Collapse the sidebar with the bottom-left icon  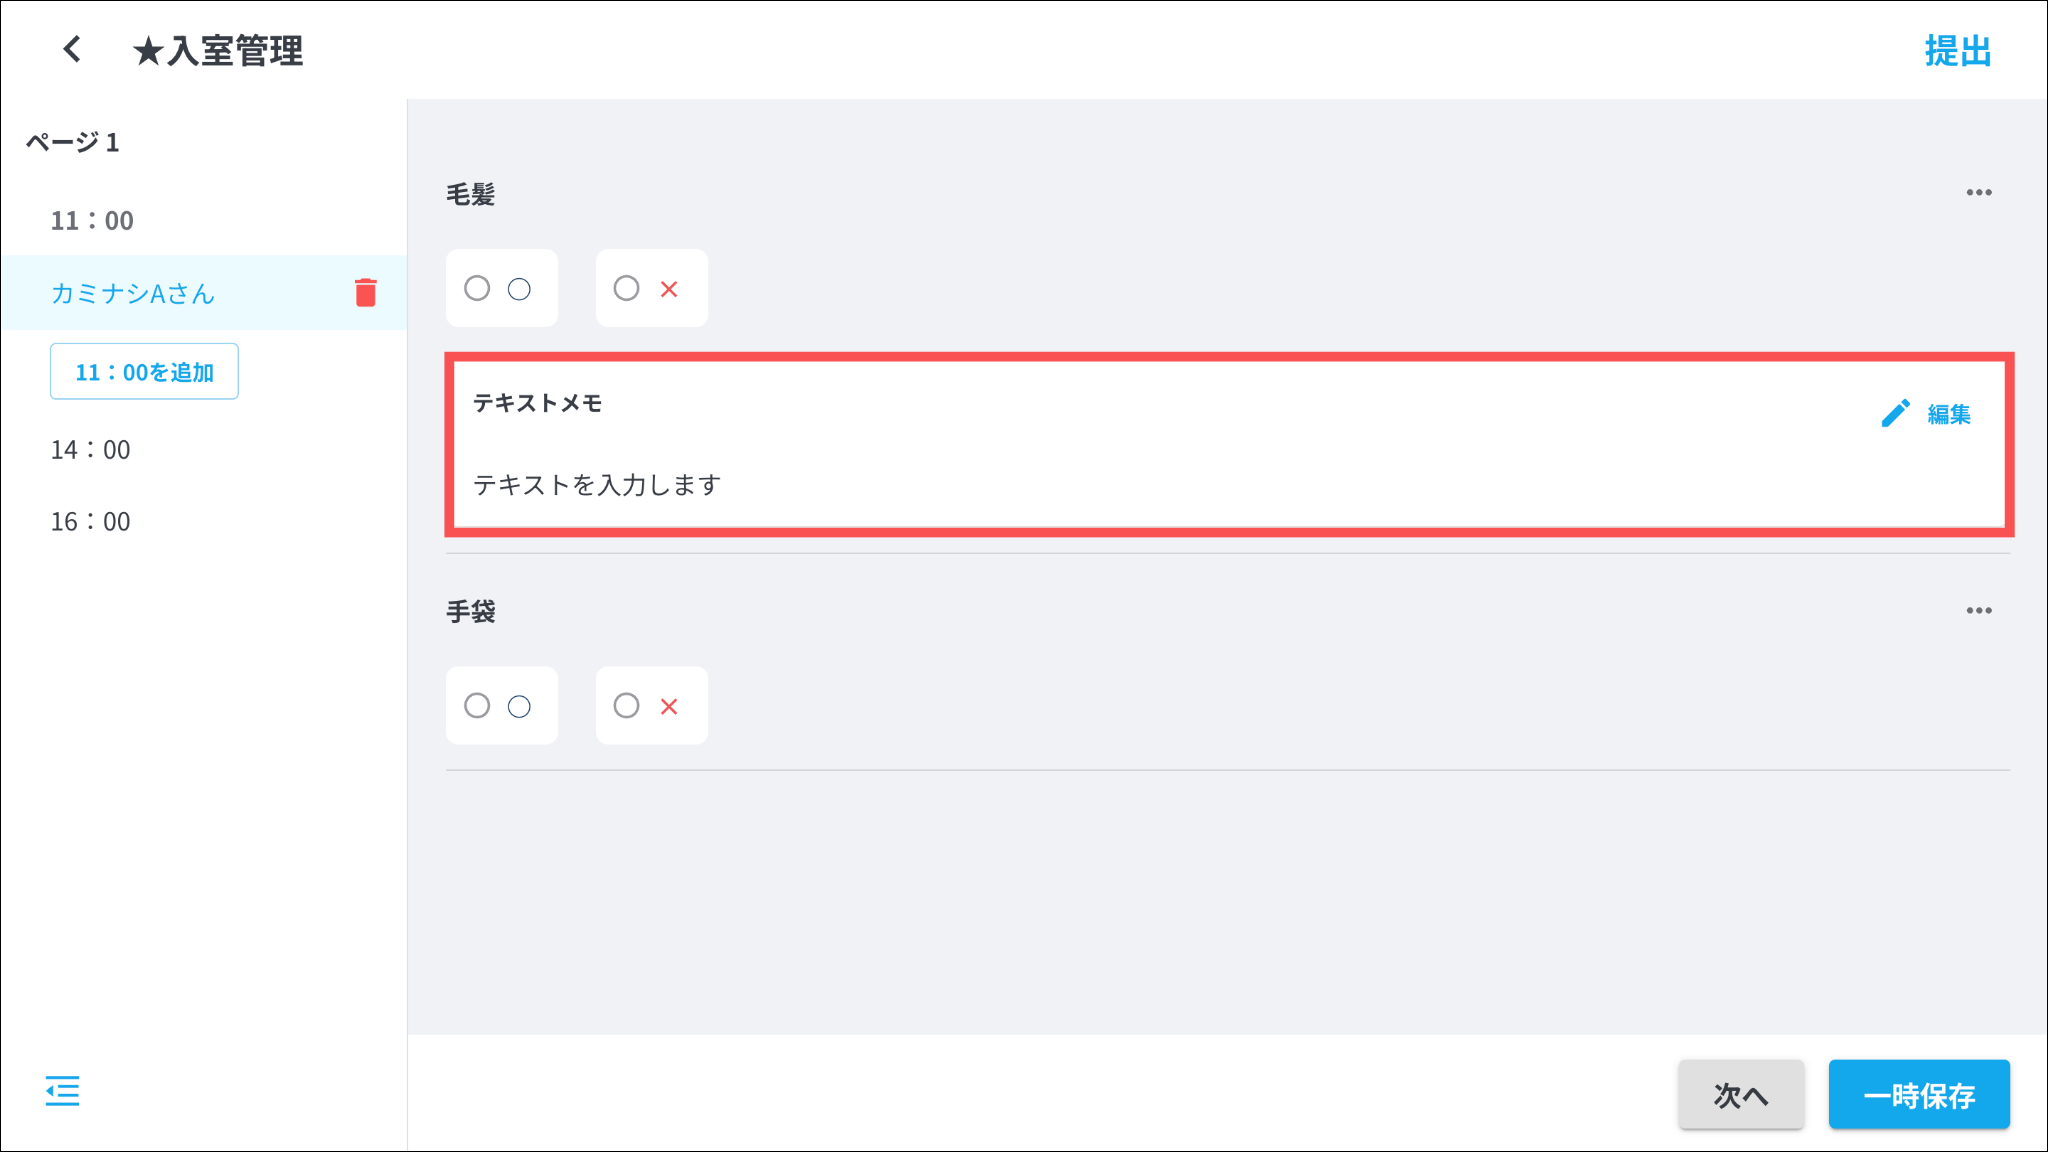tap(62, 1091)
